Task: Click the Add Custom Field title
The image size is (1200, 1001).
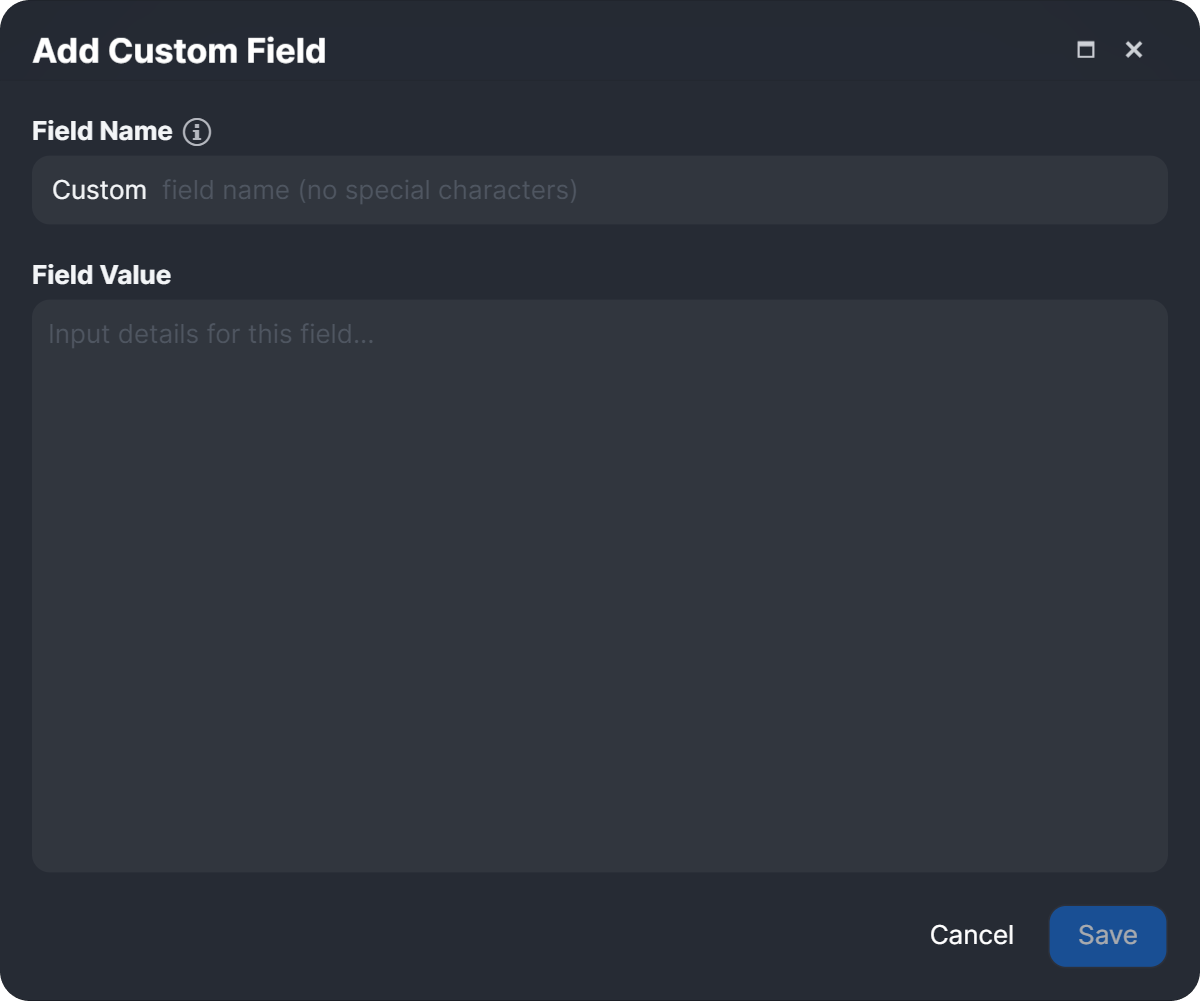Action: click(179, 51)
